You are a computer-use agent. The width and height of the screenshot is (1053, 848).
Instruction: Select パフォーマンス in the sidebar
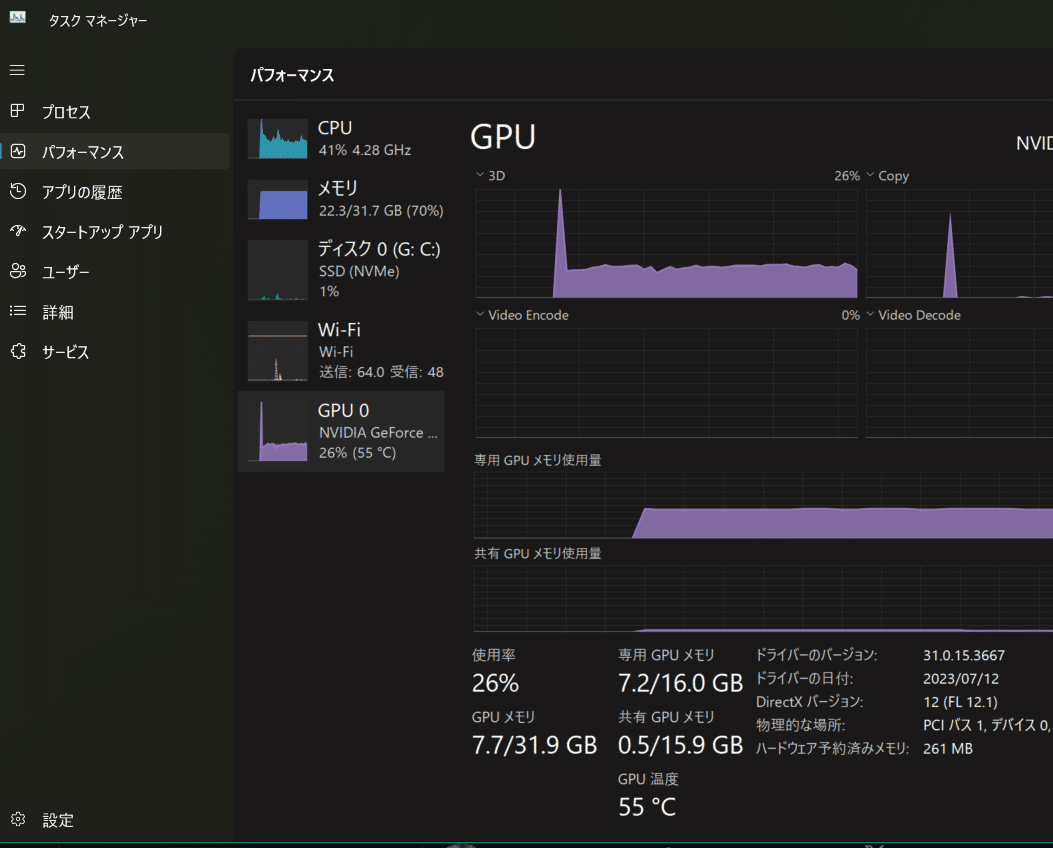(x=115, y=152)
